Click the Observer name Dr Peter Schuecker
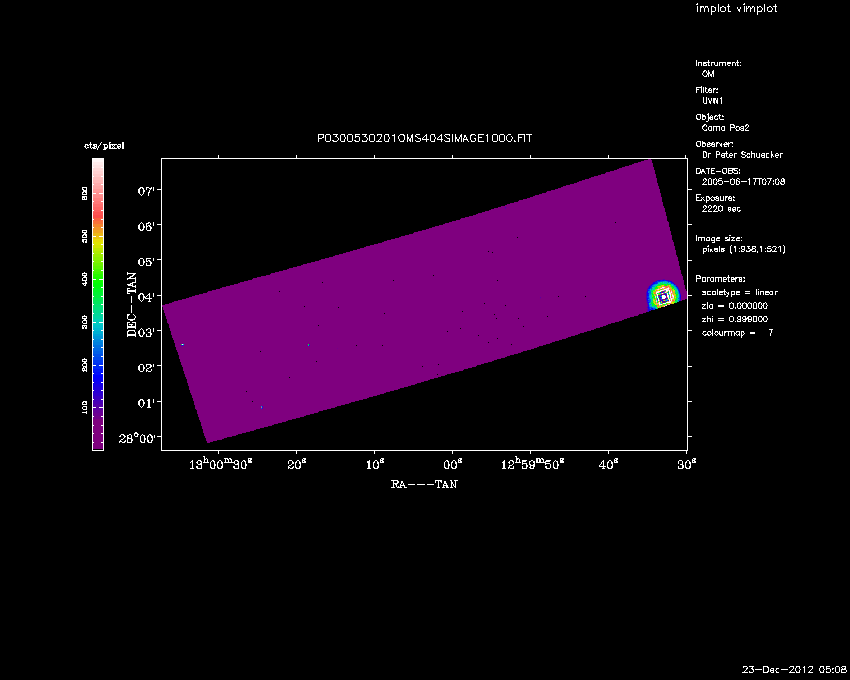Screen dimensions: 850x680 pyautogui.click(x=744, y=154)
